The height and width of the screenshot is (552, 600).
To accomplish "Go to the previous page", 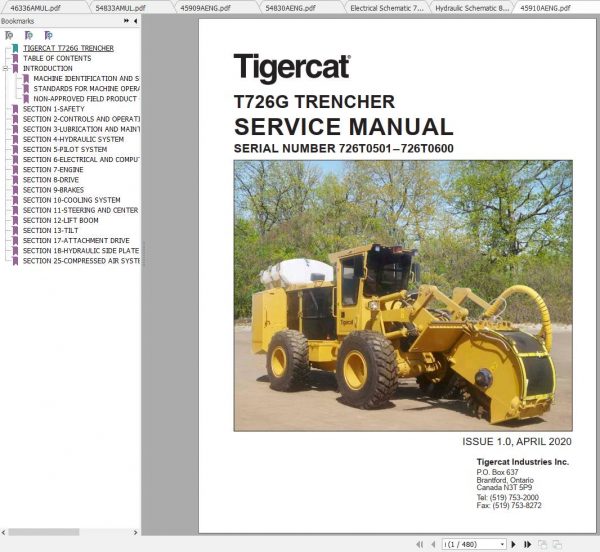I will point(433,544).
